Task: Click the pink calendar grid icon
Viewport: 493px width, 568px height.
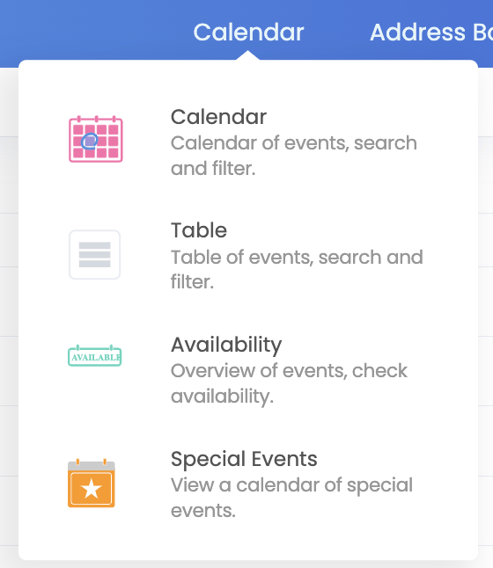Action: click(96, 139)
